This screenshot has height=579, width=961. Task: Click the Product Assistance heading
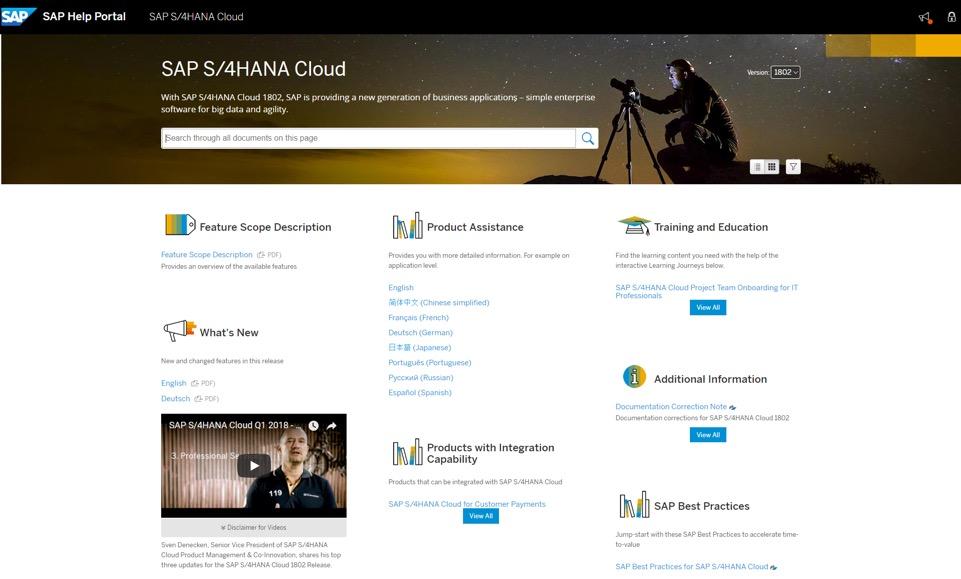(475, 227)
